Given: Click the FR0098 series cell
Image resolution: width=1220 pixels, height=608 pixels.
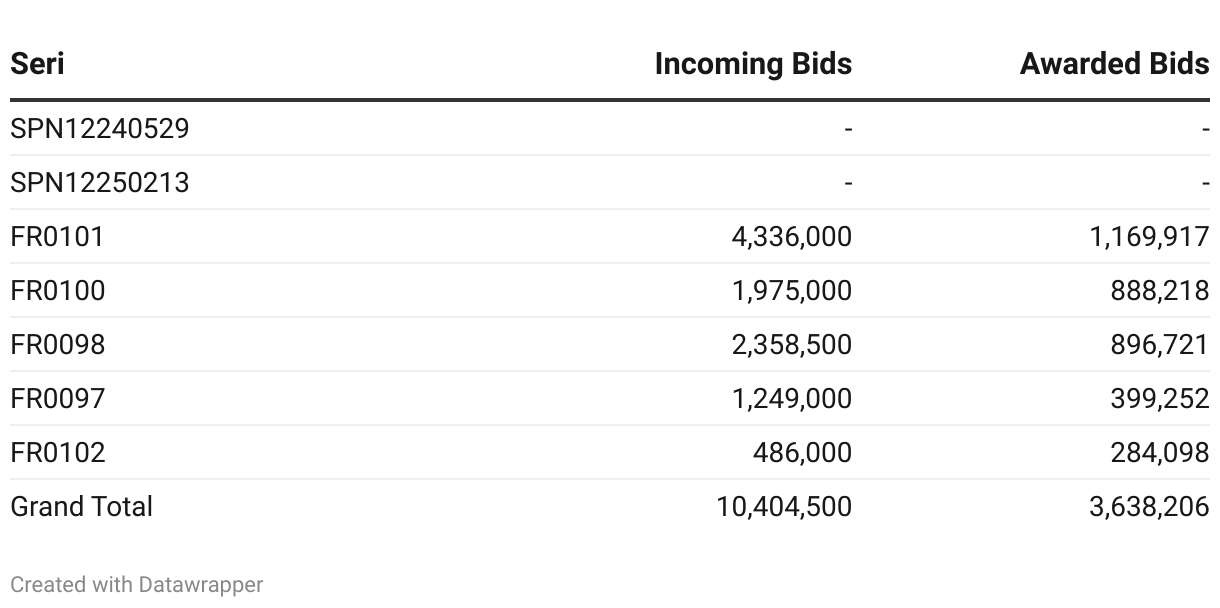Looking at the screenshot, I should pyautogui.click(x=57, y=345).
